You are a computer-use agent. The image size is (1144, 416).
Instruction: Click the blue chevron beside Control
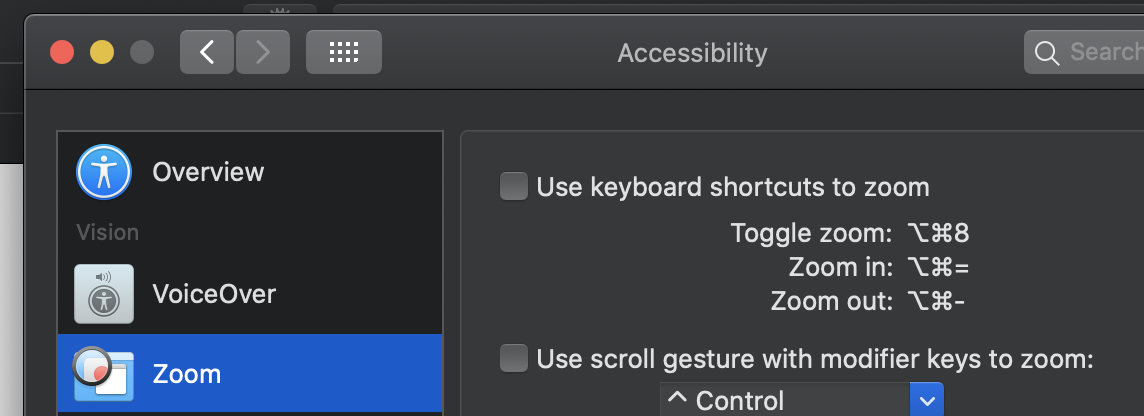(926, 401)
